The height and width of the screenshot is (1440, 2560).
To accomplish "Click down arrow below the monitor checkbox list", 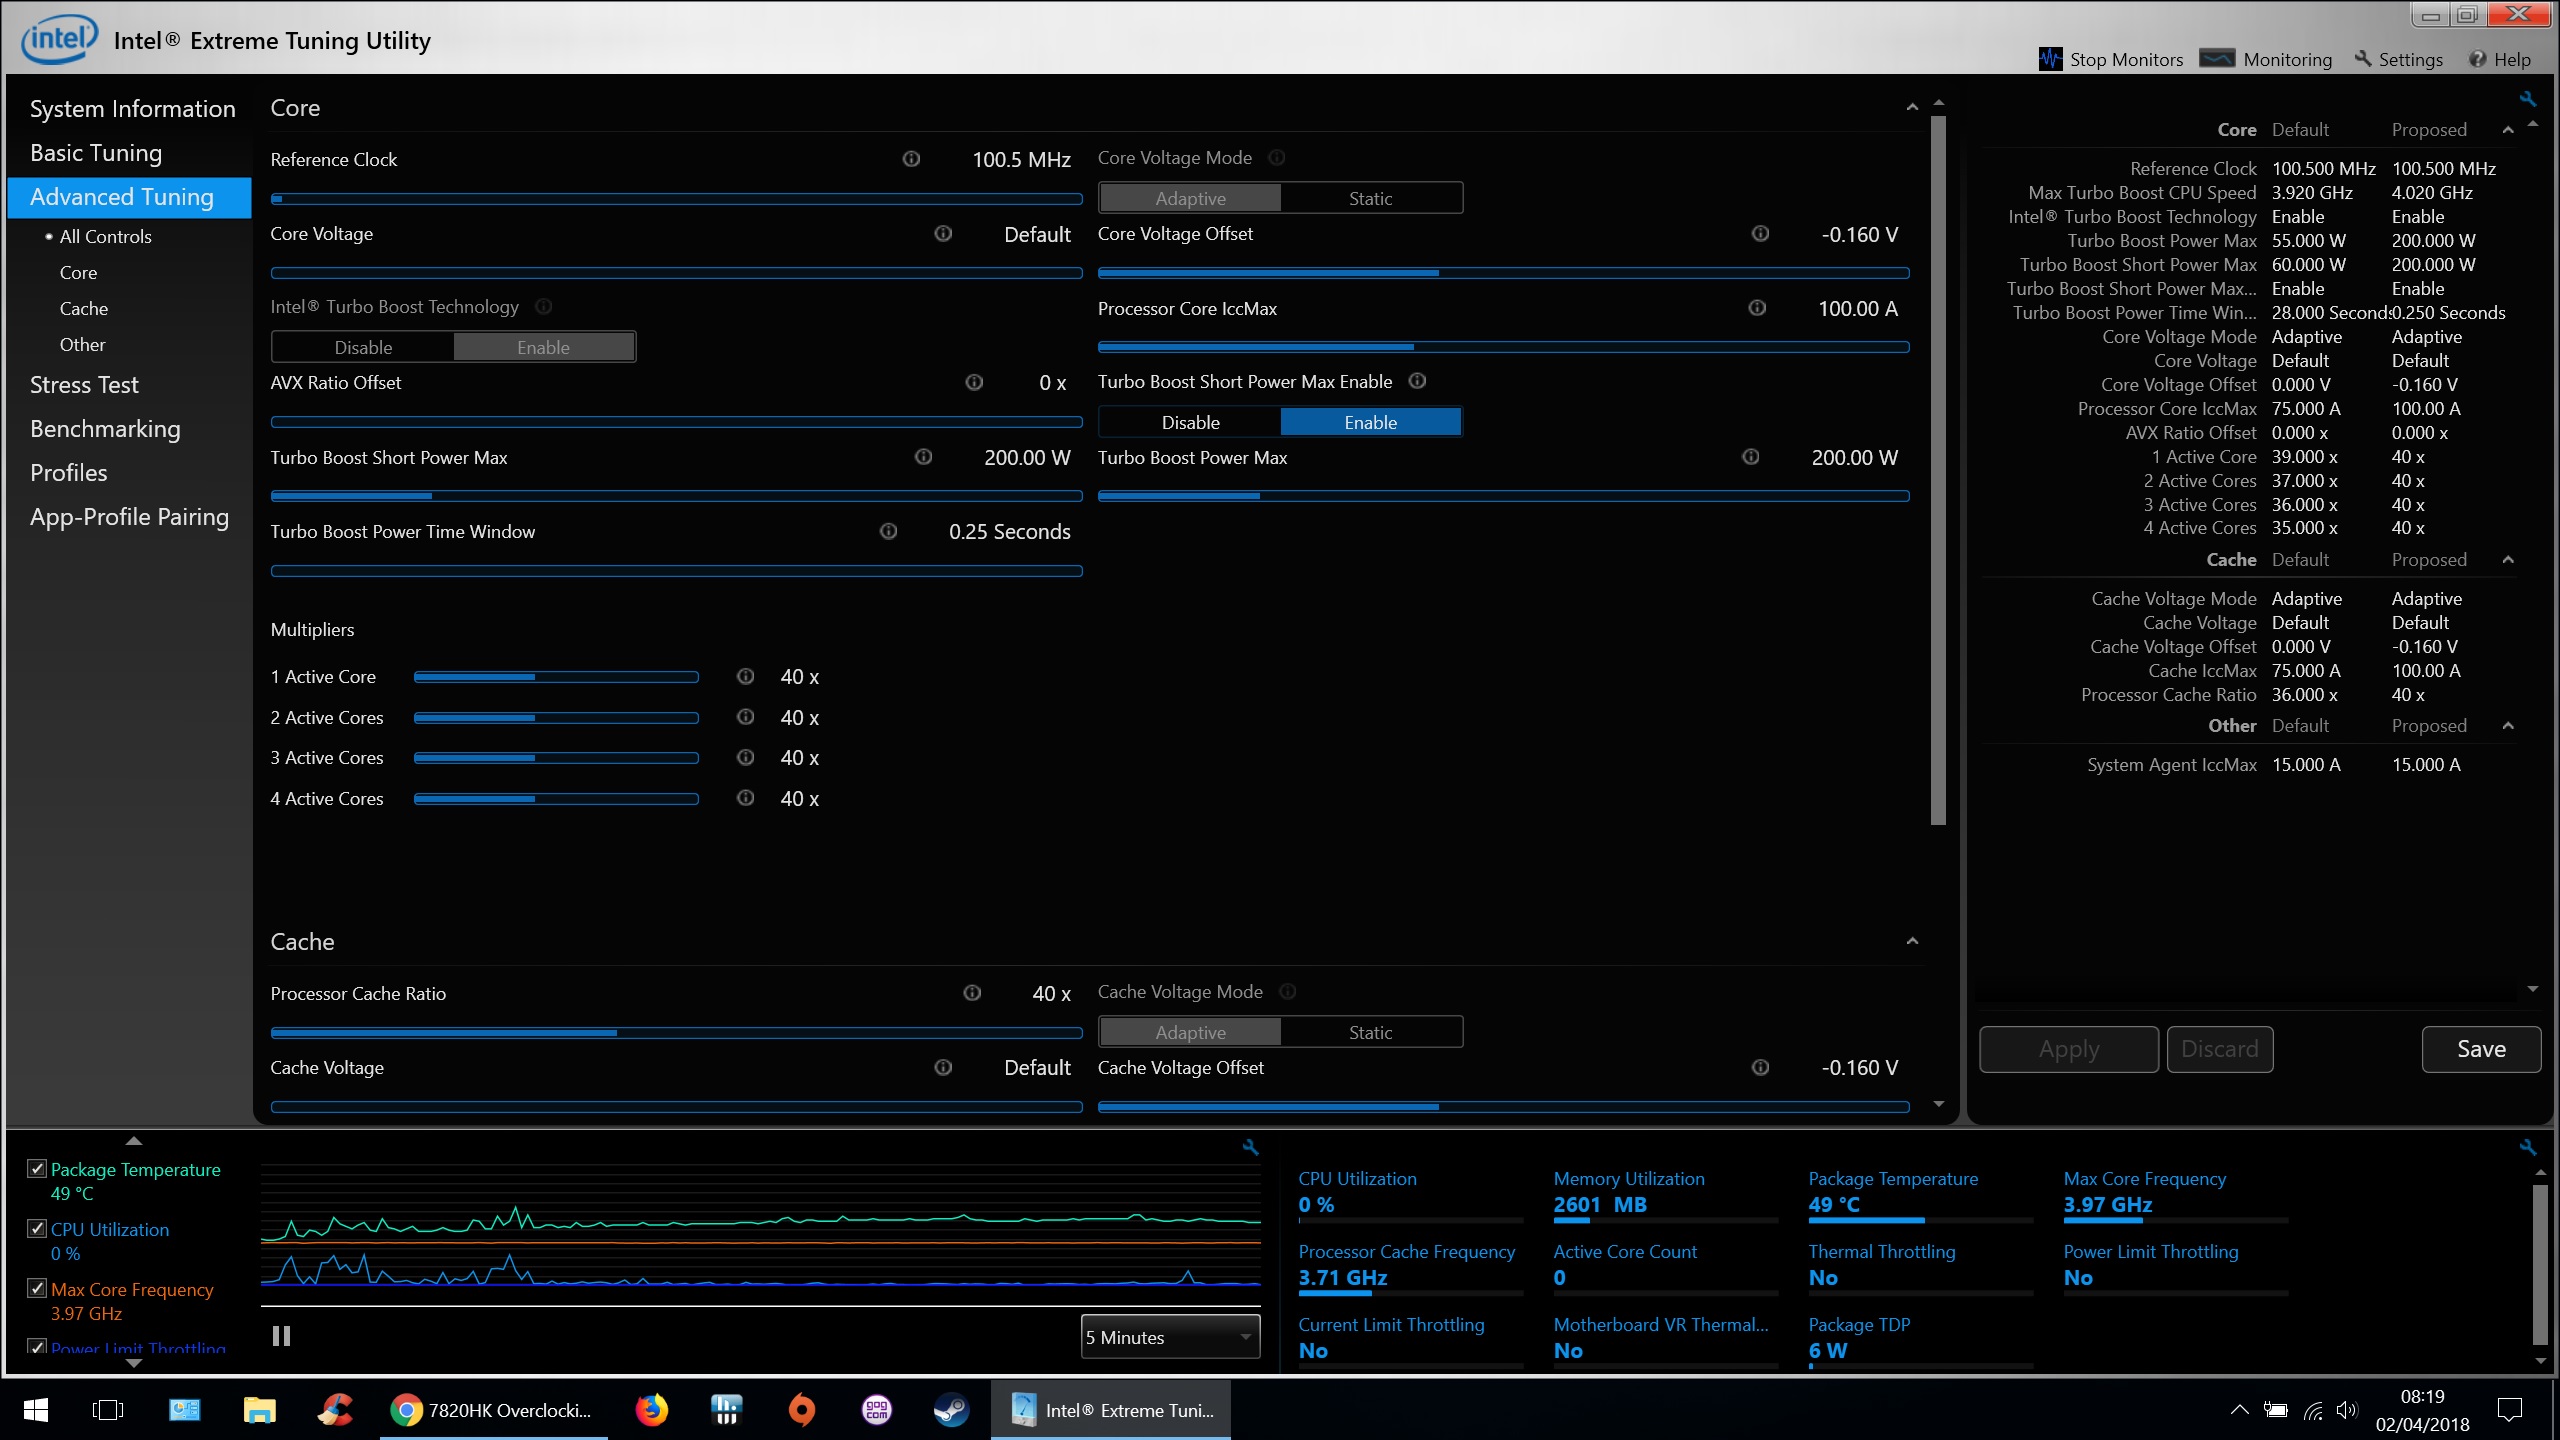I will pos(133,1362).
